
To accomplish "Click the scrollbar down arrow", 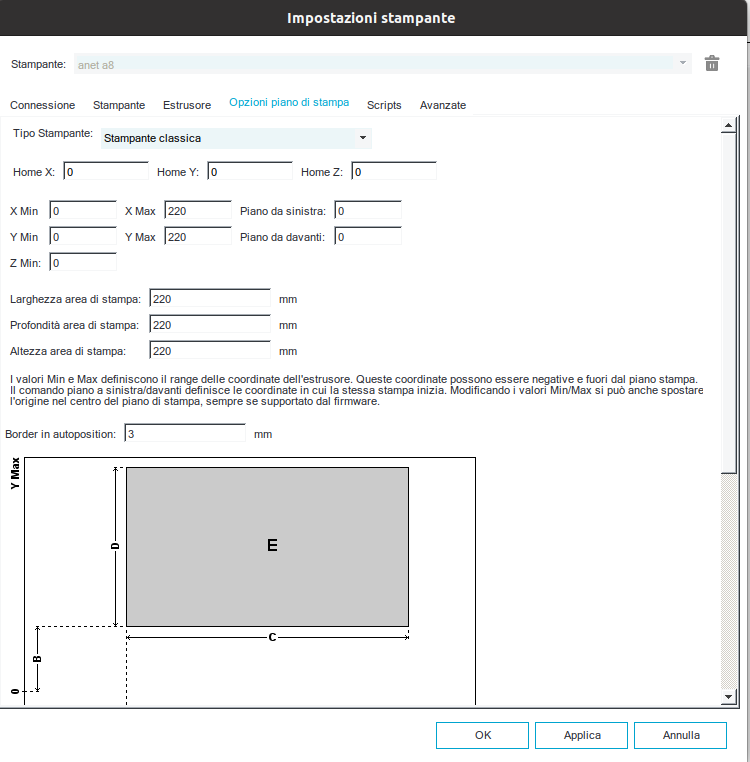I will pos(728,696).
